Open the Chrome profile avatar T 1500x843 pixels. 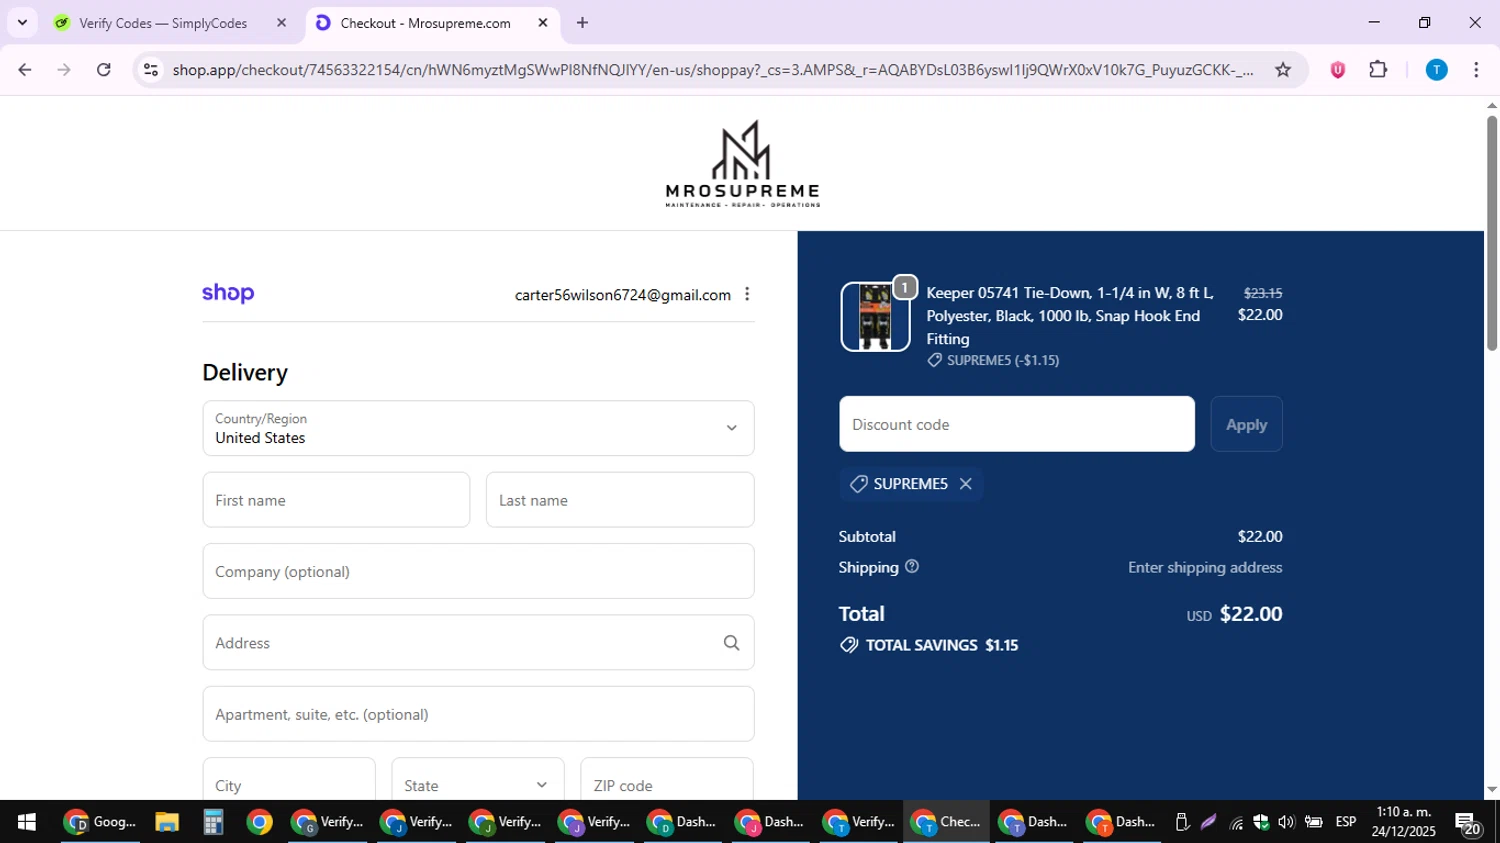pos(1436,70)
